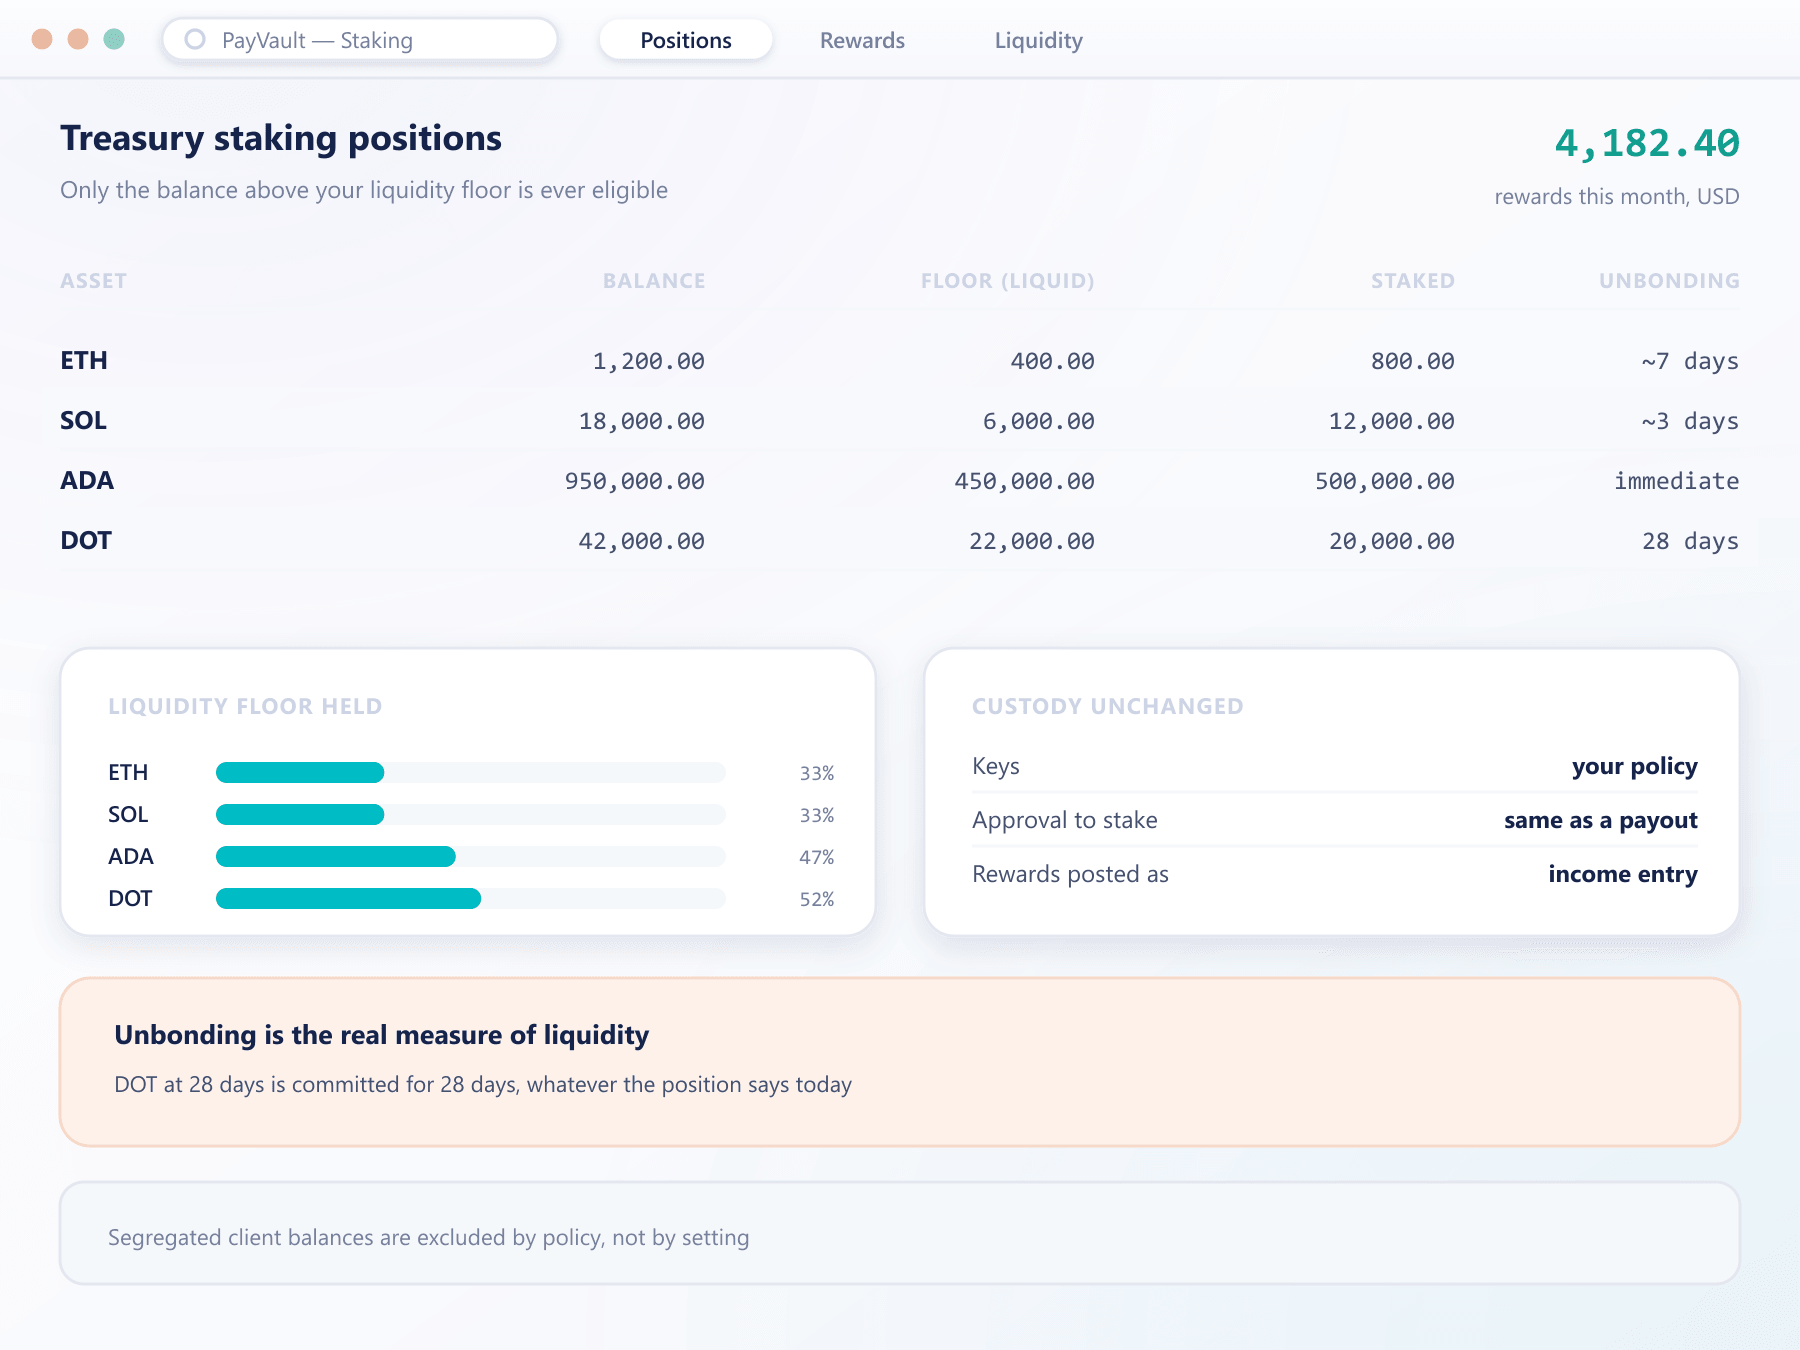Click the UNBONDING column header
The width and height of the screenshot is (1800, 1350).
coord(1669,281)
